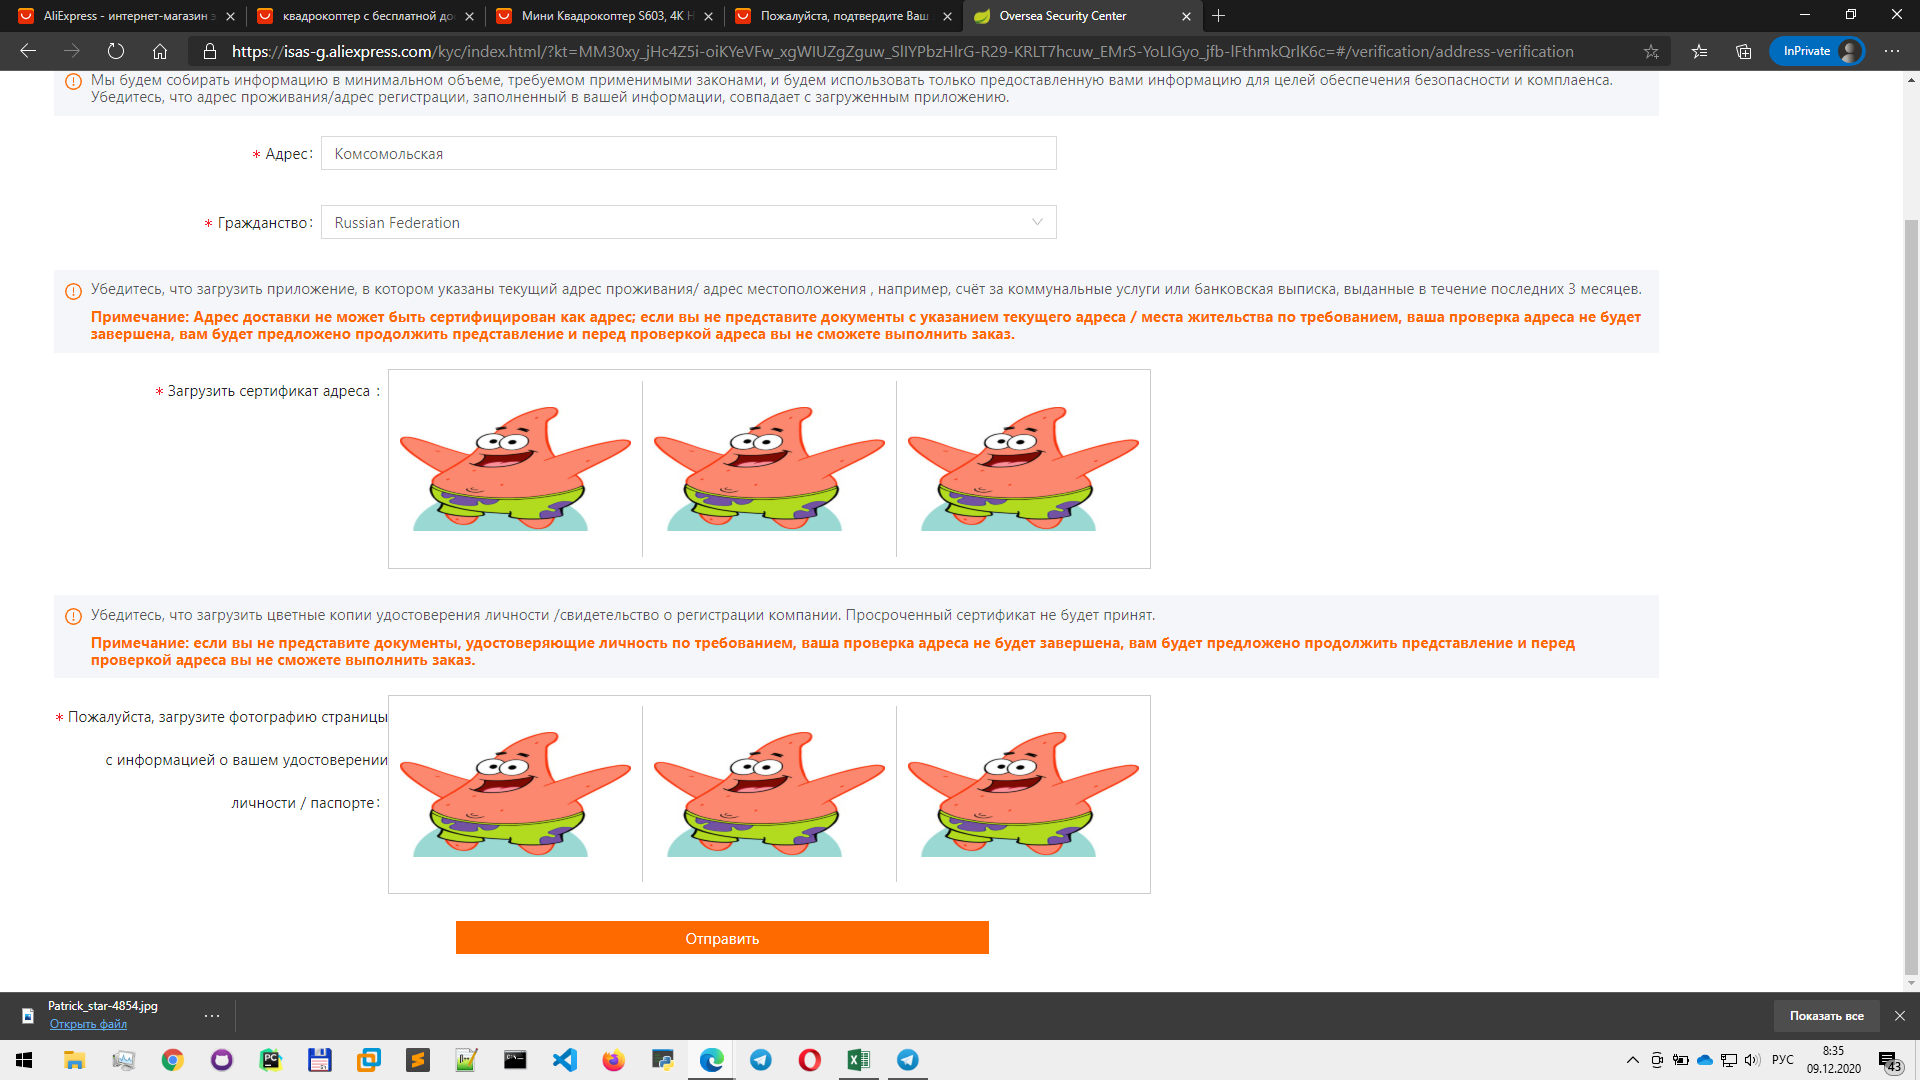Launch Google Chrome from the taskbar

coord(172,1060)
